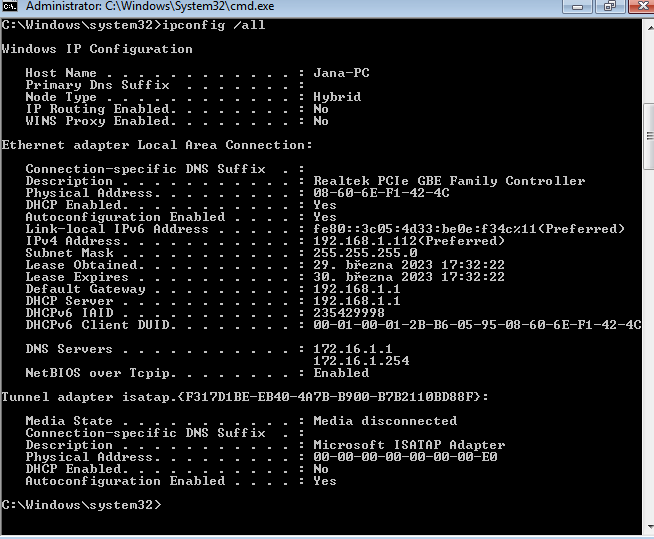654x539 pixels.
Task: Click the Realtek PCIe GBE Family Controller text
Action: (449, 181)
